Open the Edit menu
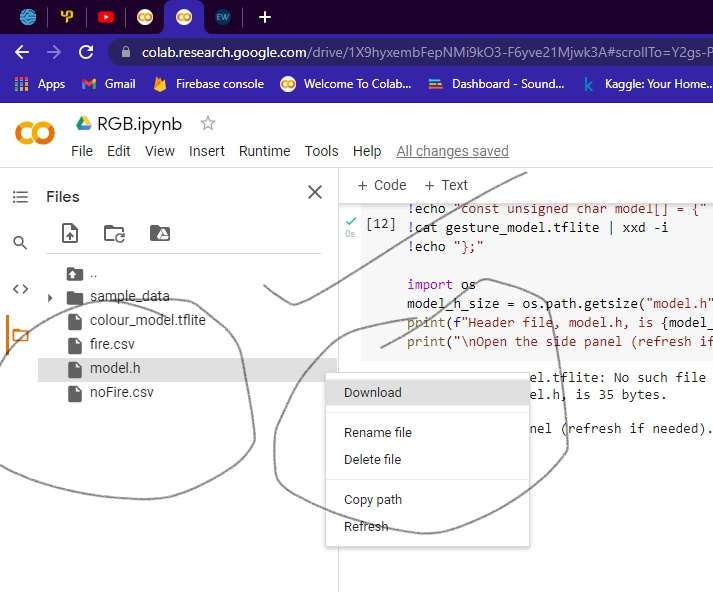 tap(119, 151)
